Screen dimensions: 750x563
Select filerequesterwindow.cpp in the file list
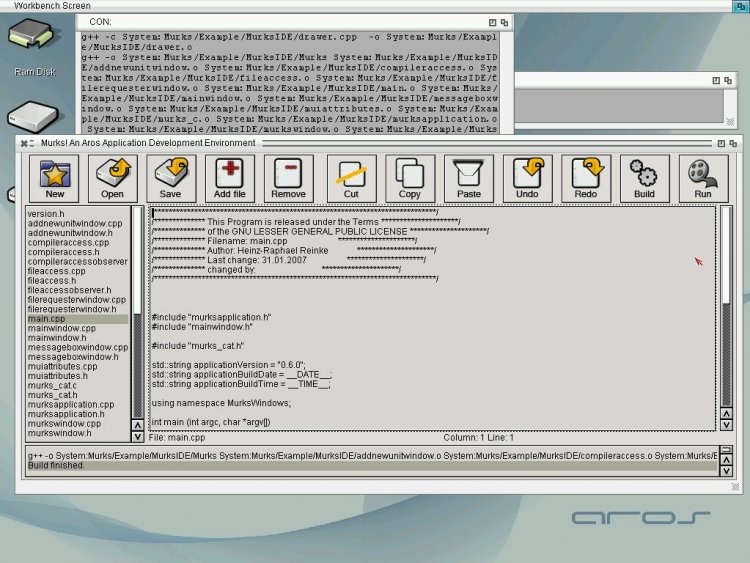(x=77, y=300)
